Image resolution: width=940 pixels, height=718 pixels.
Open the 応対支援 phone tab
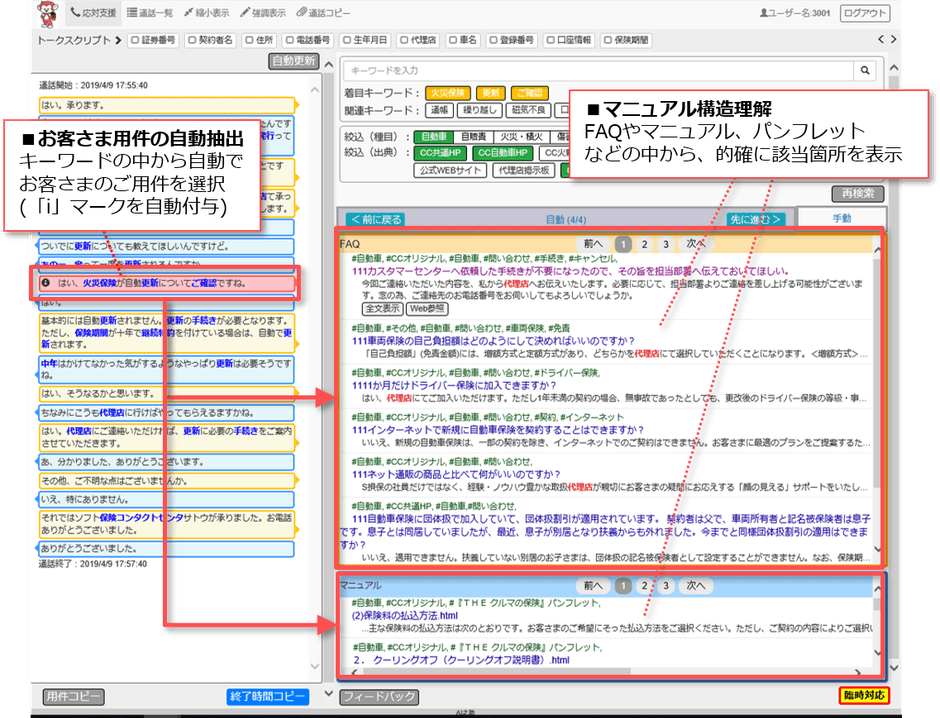93,13
